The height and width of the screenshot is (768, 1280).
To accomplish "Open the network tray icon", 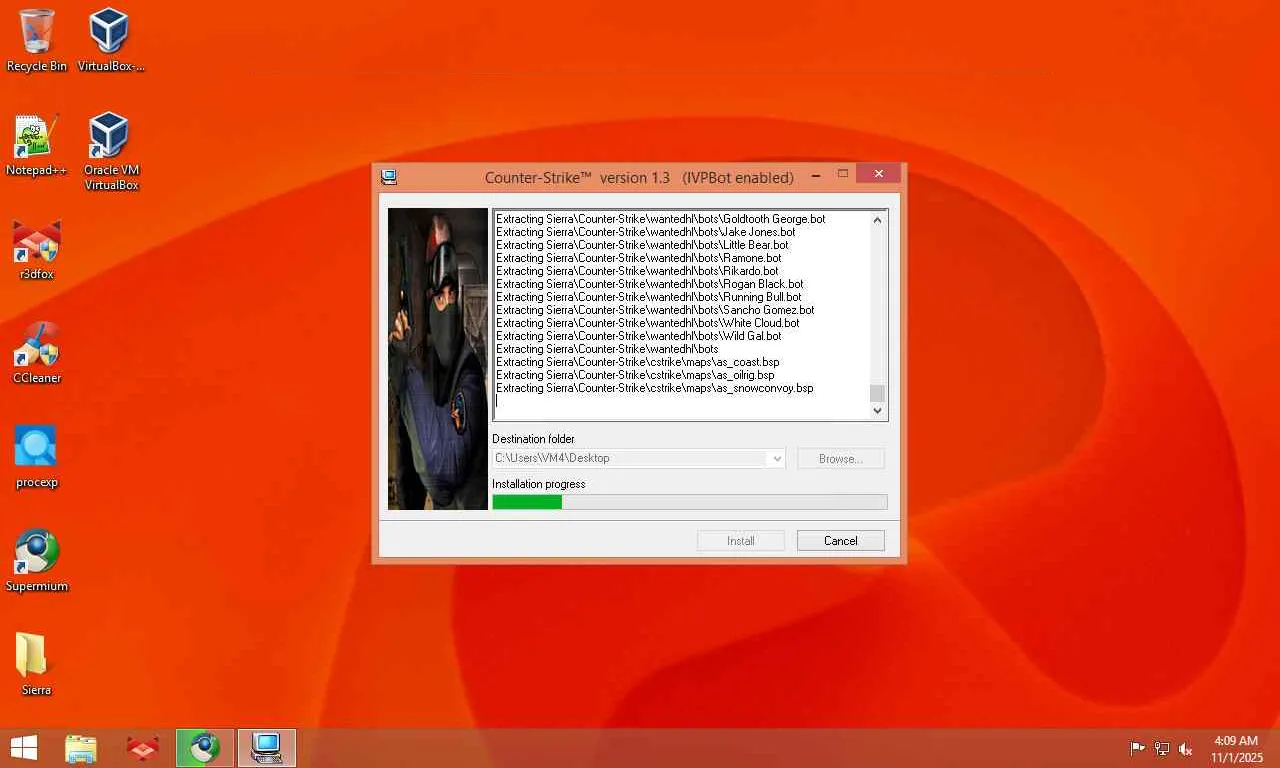I will pos(1162,749).
